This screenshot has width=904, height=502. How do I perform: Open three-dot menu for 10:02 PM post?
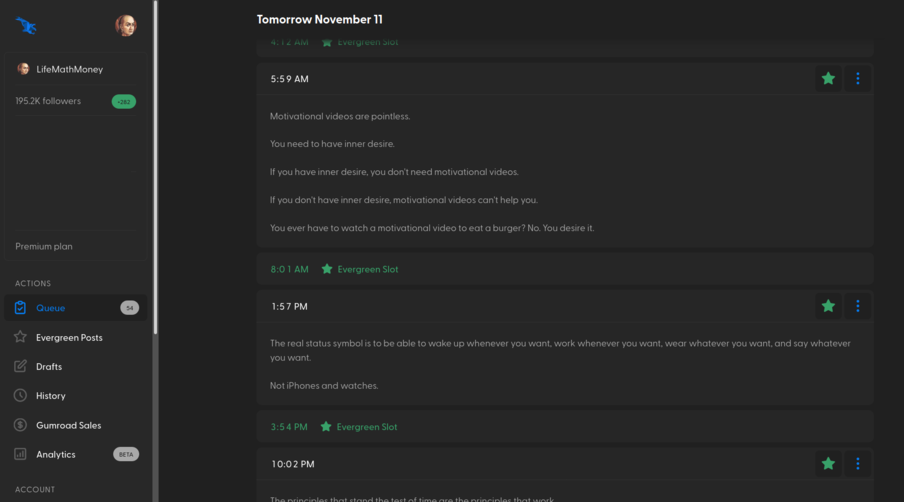[x=857, y=464]
